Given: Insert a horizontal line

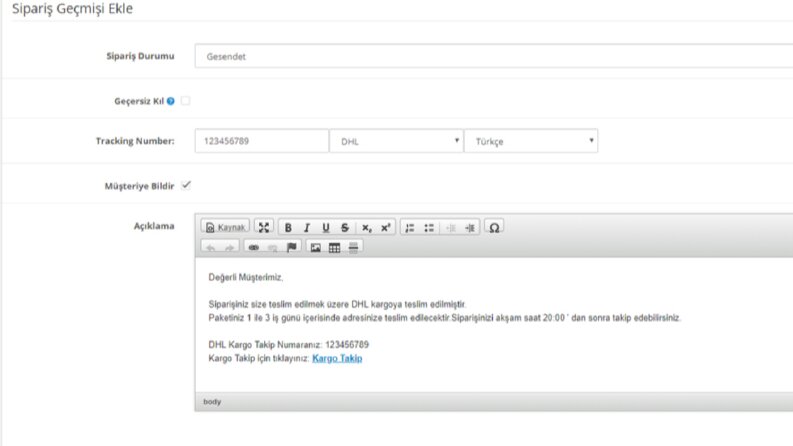Looking at the screenshot, I should point(354,247).
